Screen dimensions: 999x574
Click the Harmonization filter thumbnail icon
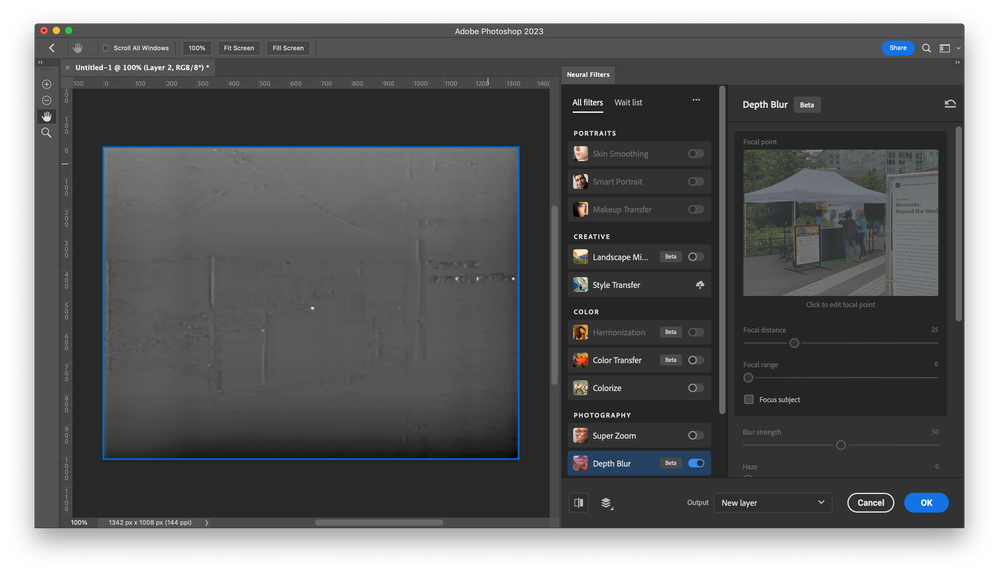(580, 332)
